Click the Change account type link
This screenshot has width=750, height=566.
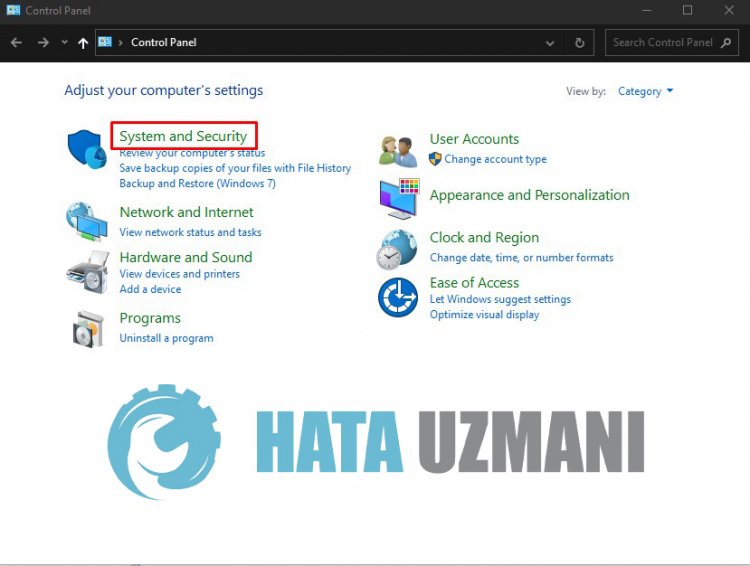point(495,159)
